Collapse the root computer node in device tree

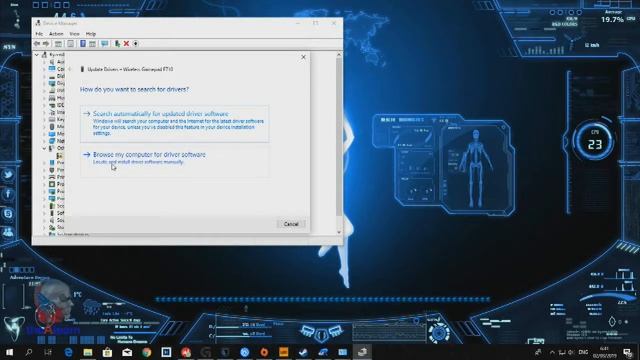[x=37, y=54]
